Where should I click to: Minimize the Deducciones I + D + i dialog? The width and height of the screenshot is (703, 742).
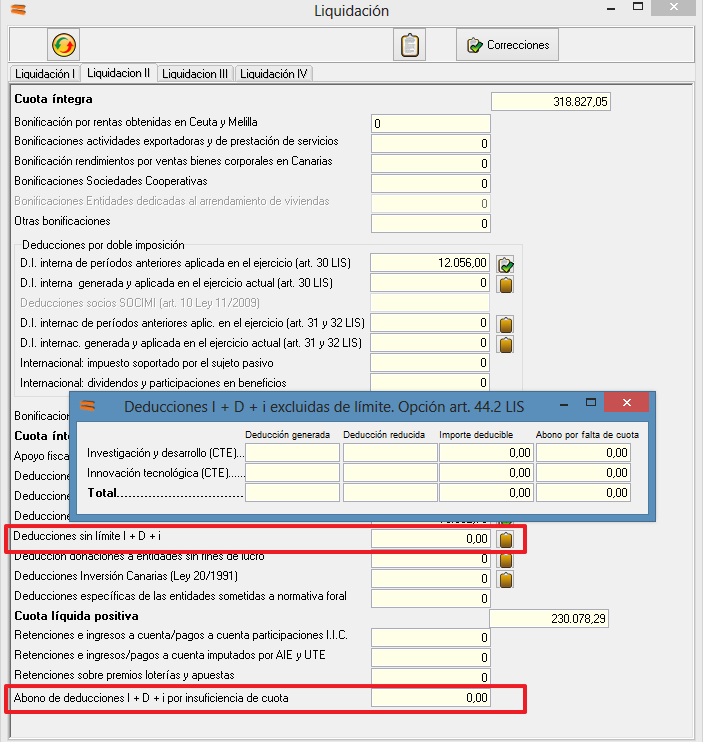564,405
